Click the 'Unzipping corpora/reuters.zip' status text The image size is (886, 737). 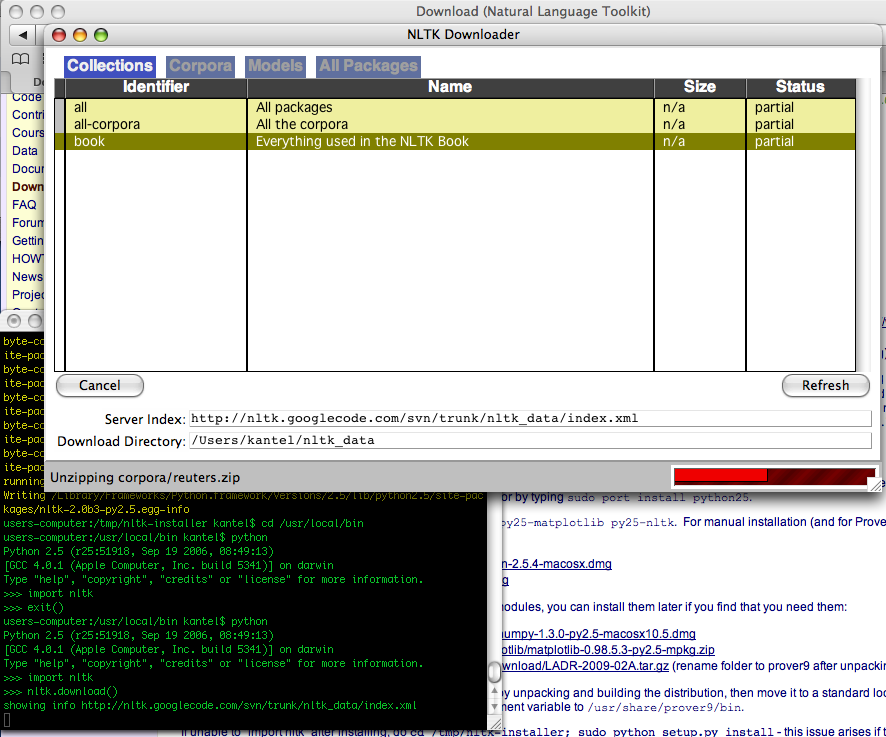click(145, 478)
